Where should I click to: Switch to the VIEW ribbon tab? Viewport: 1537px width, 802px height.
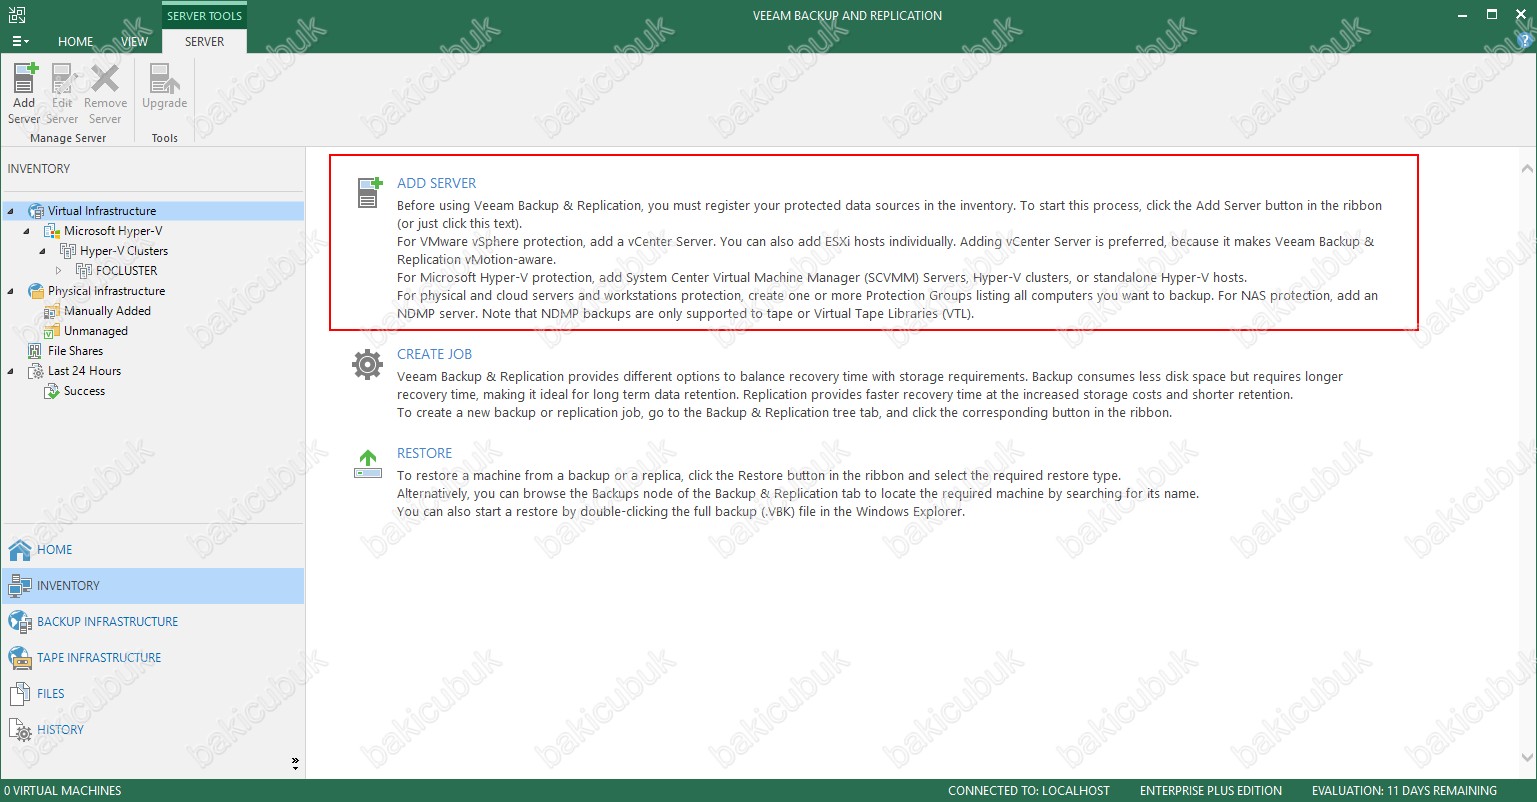[134, 42]
